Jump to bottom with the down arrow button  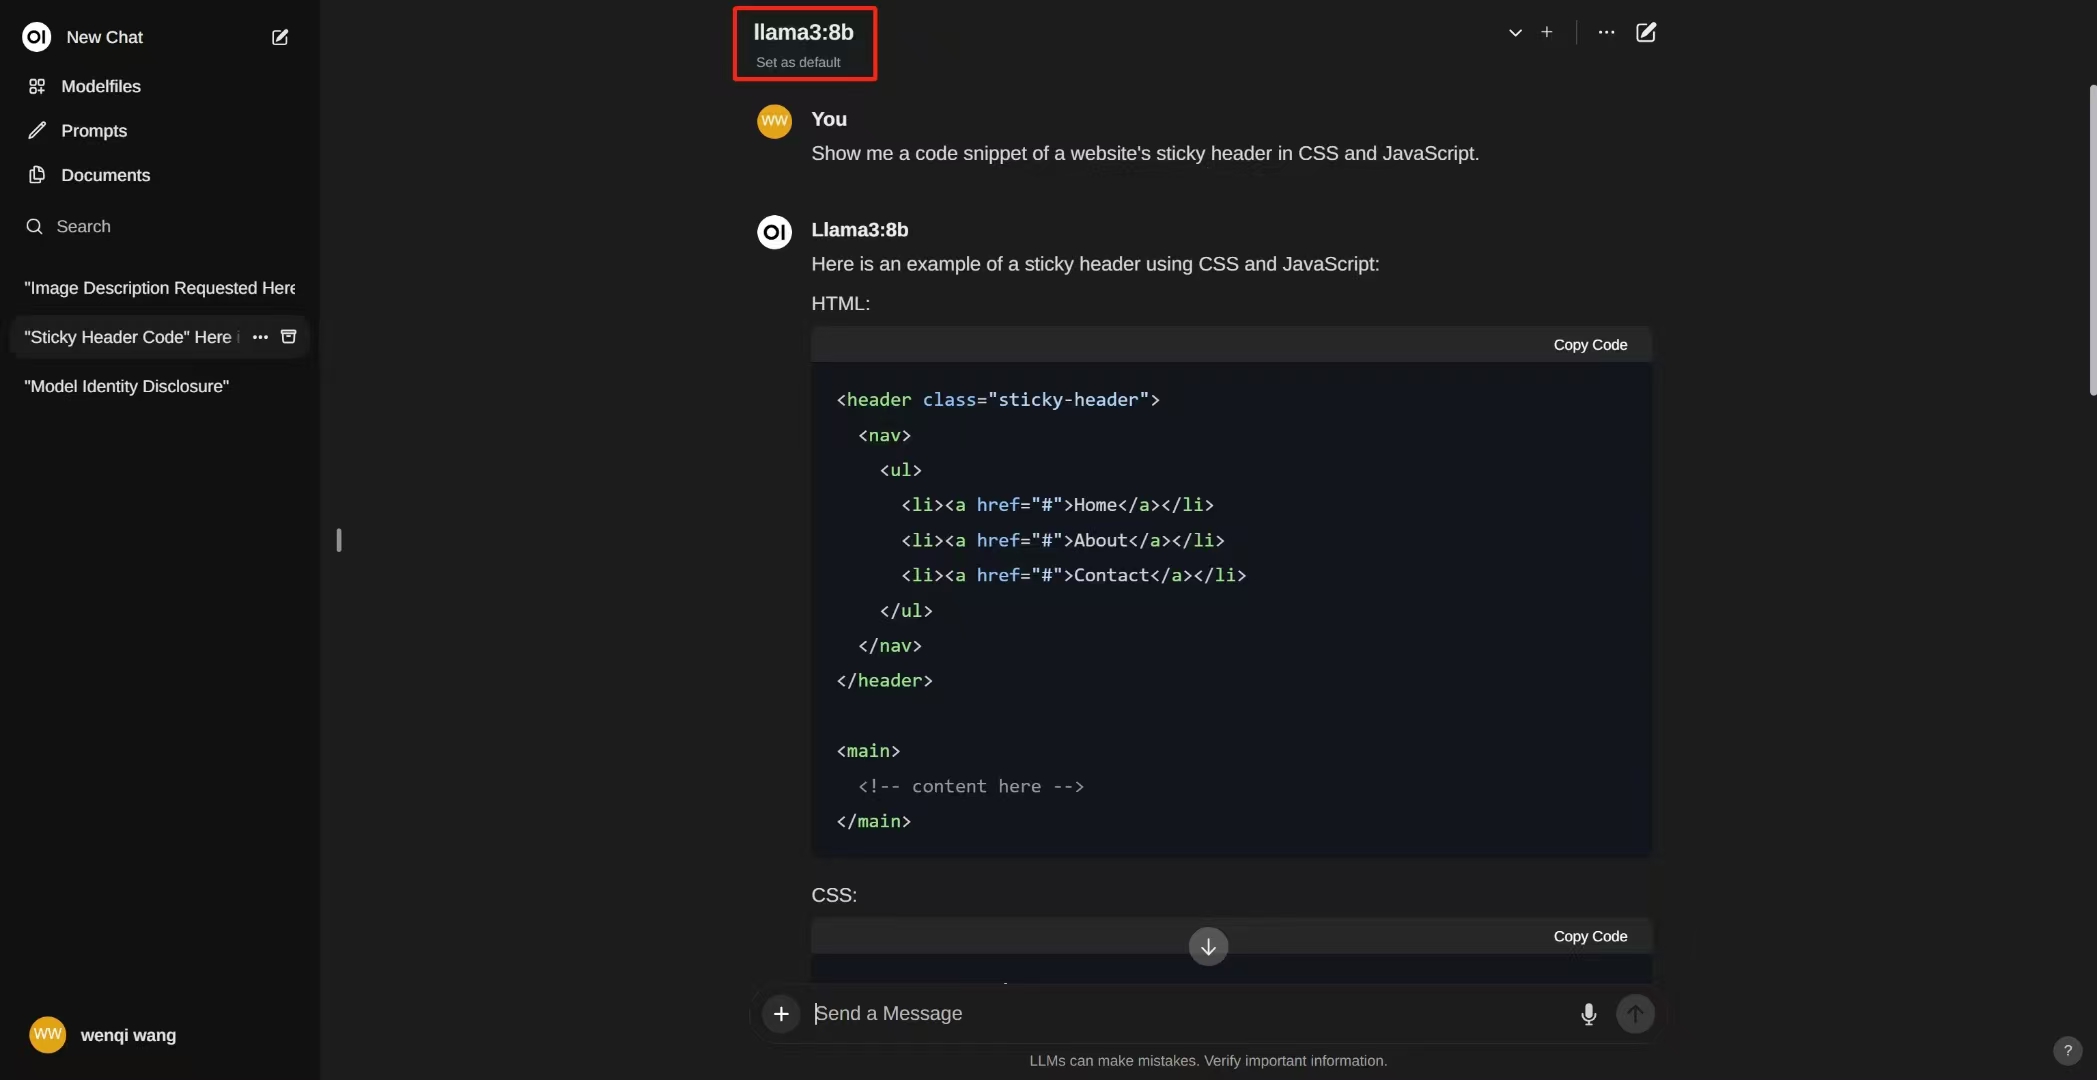pos(1208,946)
